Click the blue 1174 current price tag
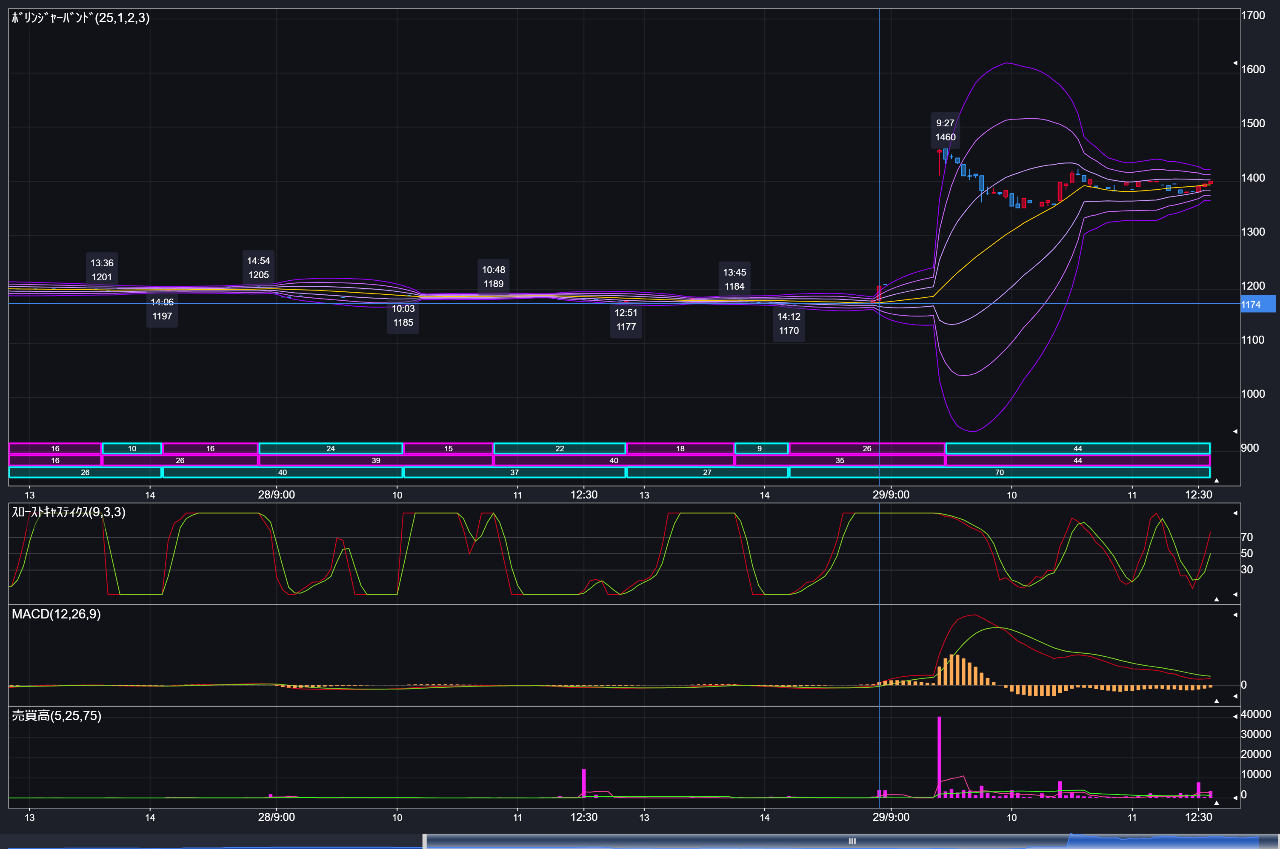The height and width of the screenshot is (849, 1280). point(1257,305)
